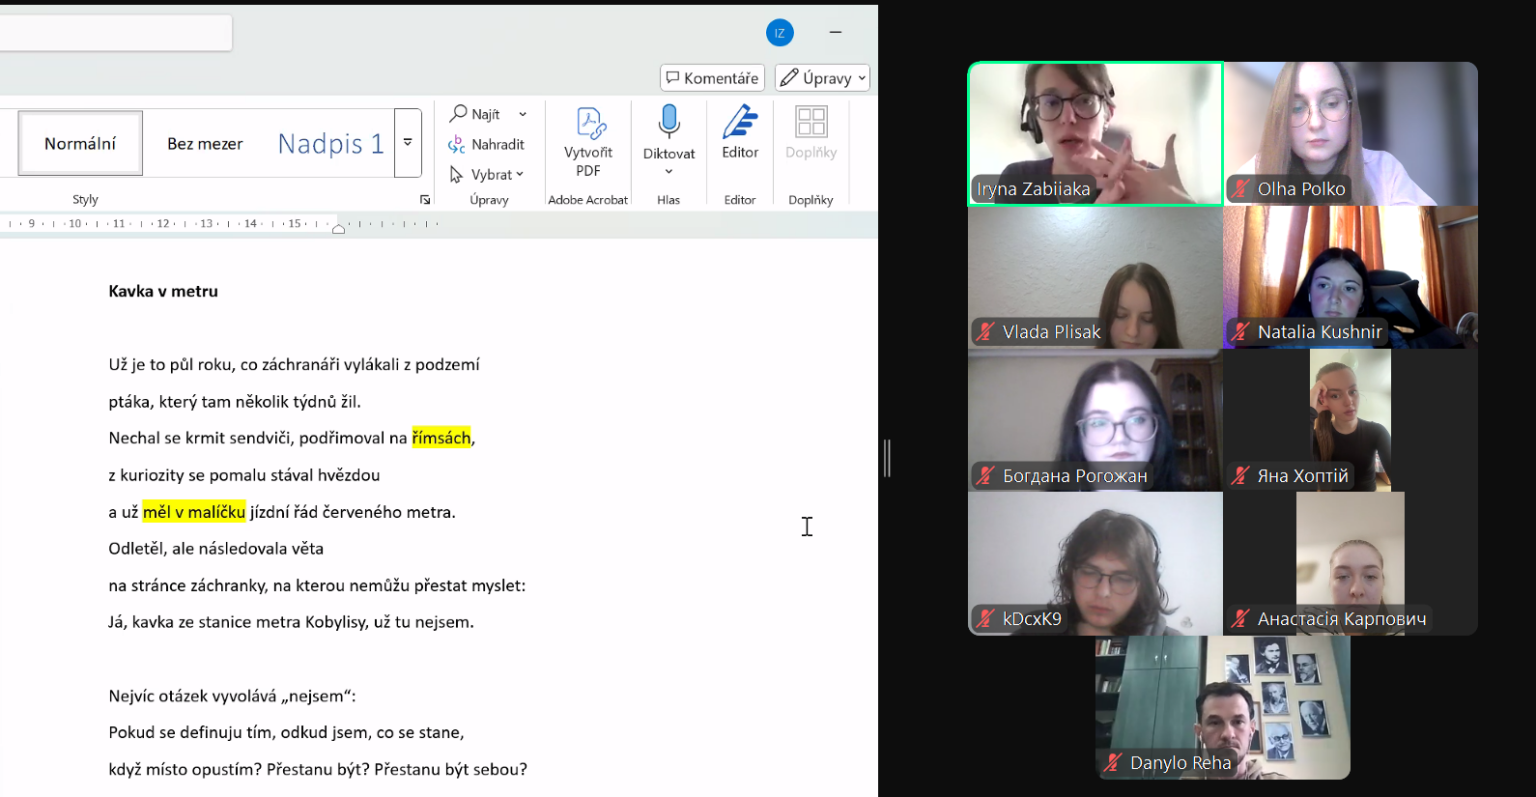Choose the Nadpis 1 heading style

coord(330,143)
